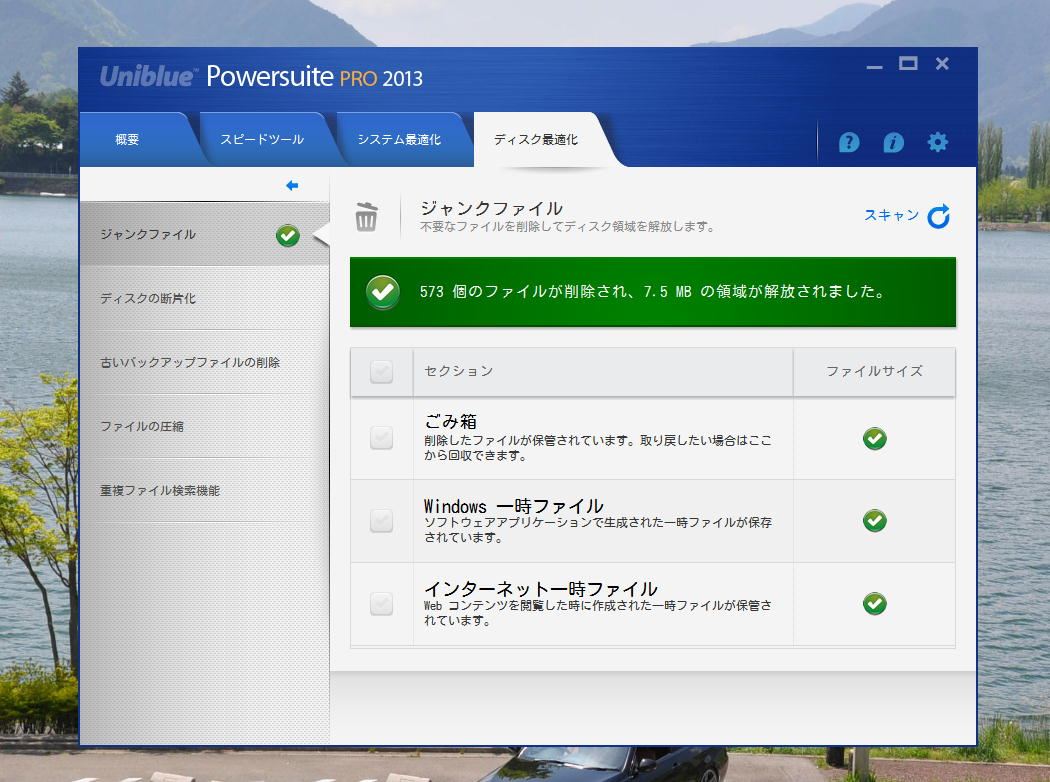
Task: Toggle the ごみ箱 checkbox
Action: (382, 439)
